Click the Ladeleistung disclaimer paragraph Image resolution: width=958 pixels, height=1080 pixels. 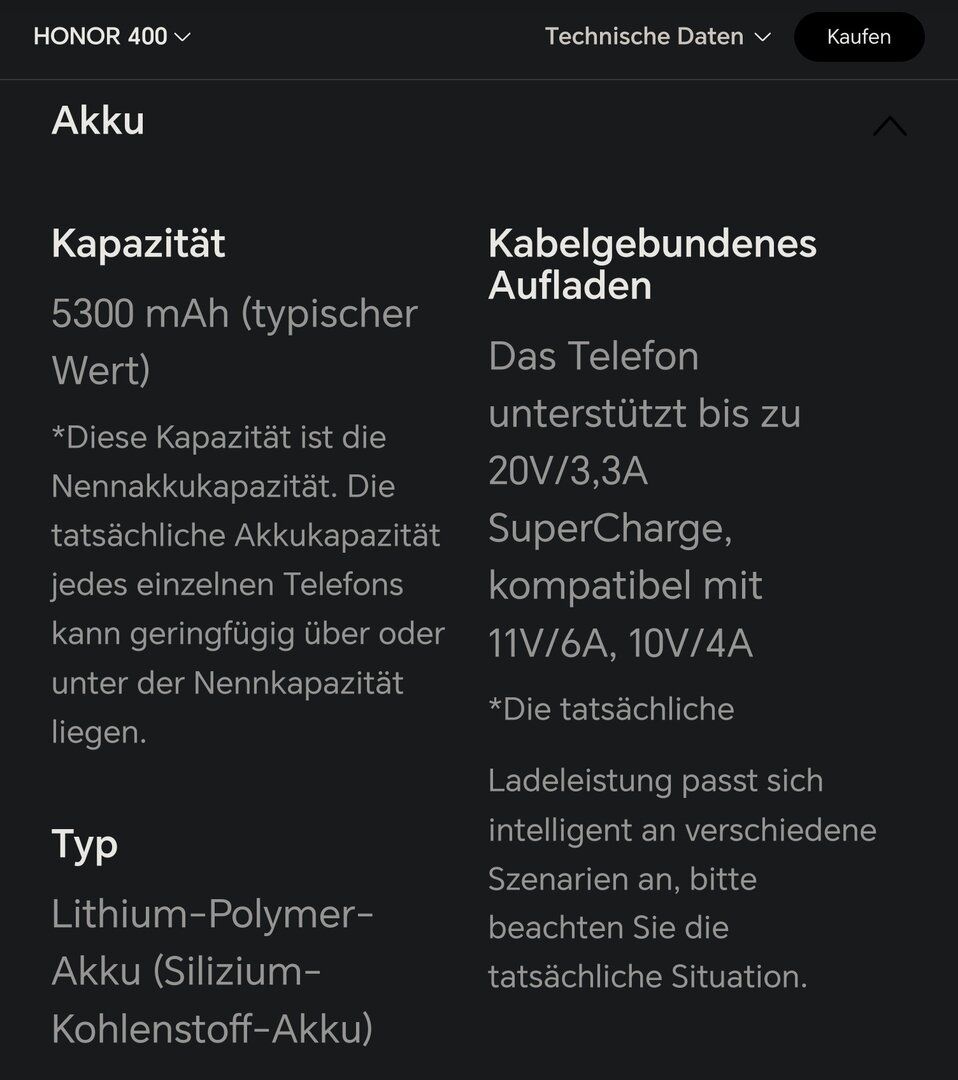[x=681, y=878]
